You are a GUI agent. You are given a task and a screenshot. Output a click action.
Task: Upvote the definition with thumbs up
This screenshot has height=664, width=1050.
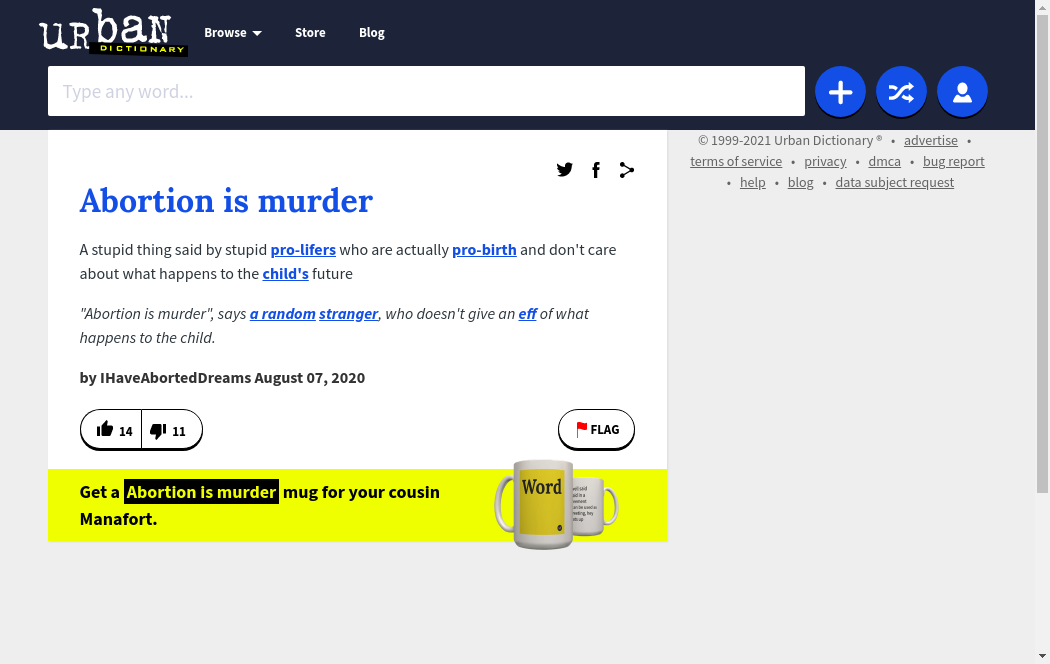coord(112,430)
